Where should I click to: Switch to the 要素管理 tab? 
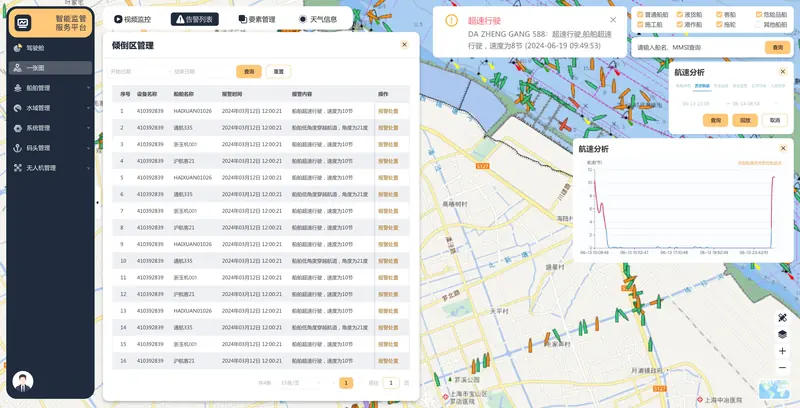coord(257,19)
